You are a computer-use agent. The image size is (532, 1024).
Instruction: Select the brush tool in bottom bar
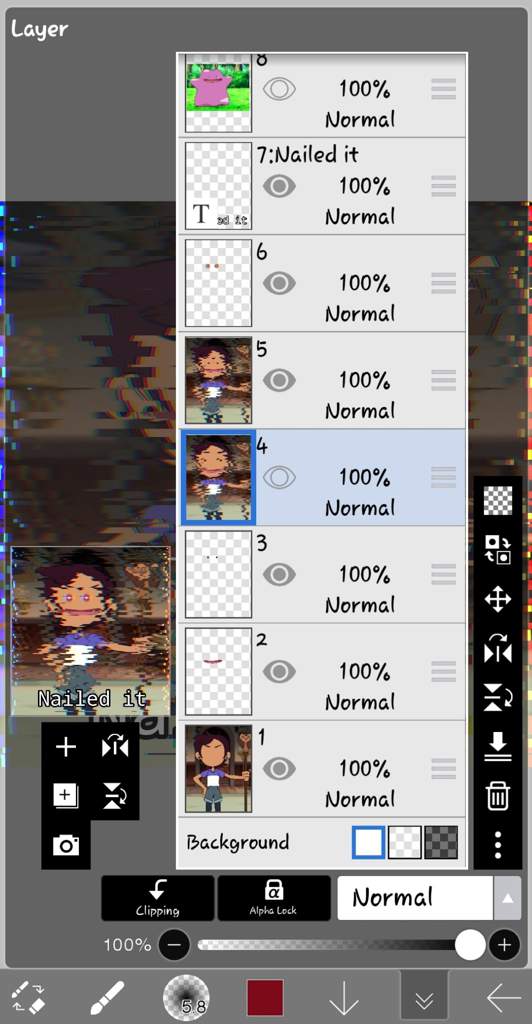pyautogui.click(x=106, y=997)
